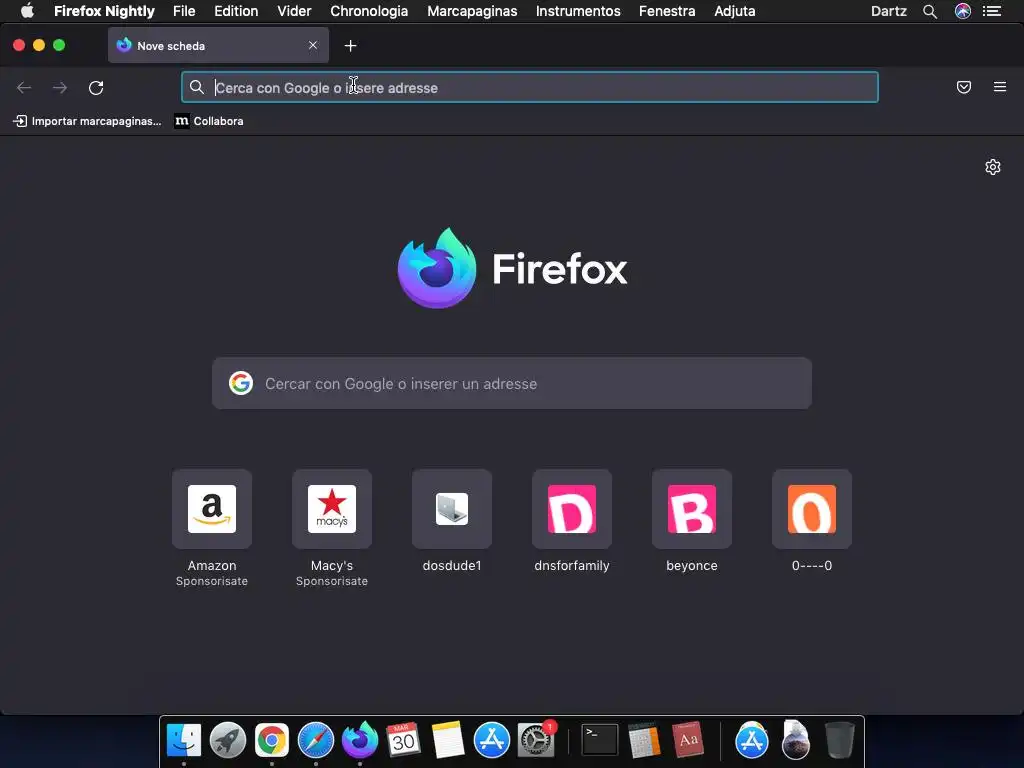Image resolution: width=1024 pixels, height=768 pixels.
Task: Open Finder from the dock
Action: pos(184,741)
